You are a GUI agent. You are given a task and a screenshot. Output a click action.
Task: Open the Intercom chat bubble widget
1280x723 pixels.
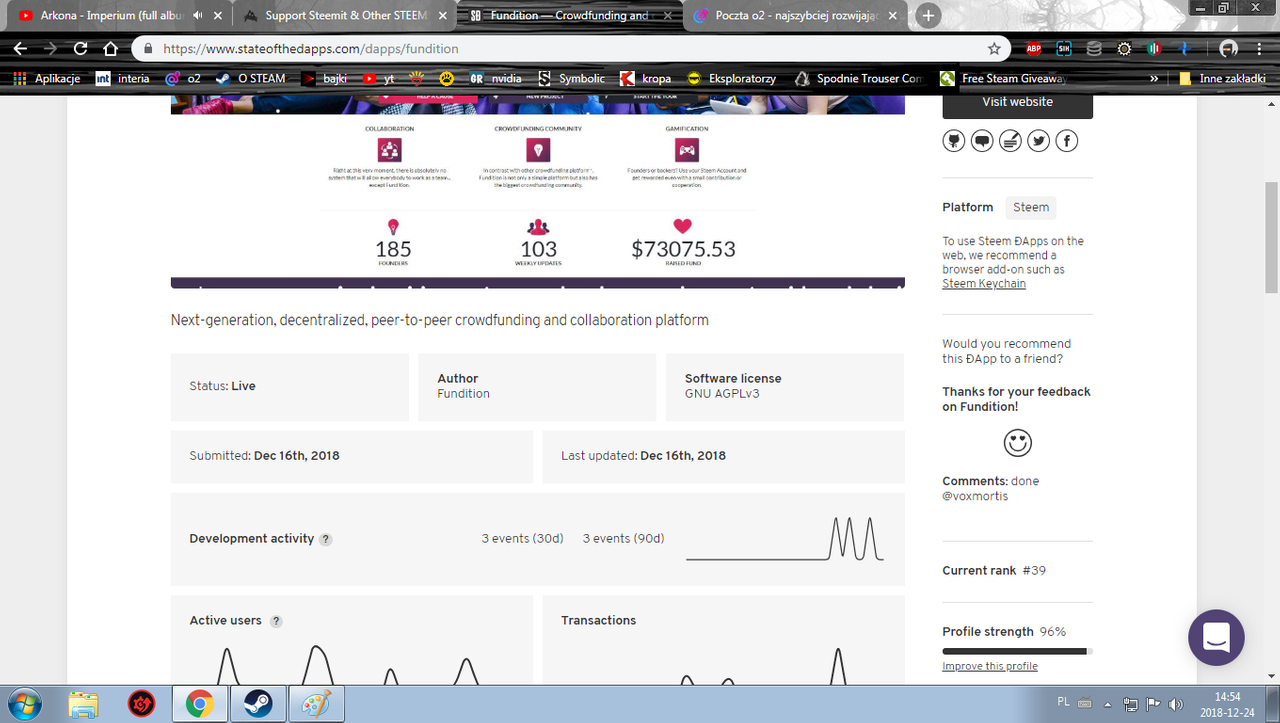coord(1216,637)
